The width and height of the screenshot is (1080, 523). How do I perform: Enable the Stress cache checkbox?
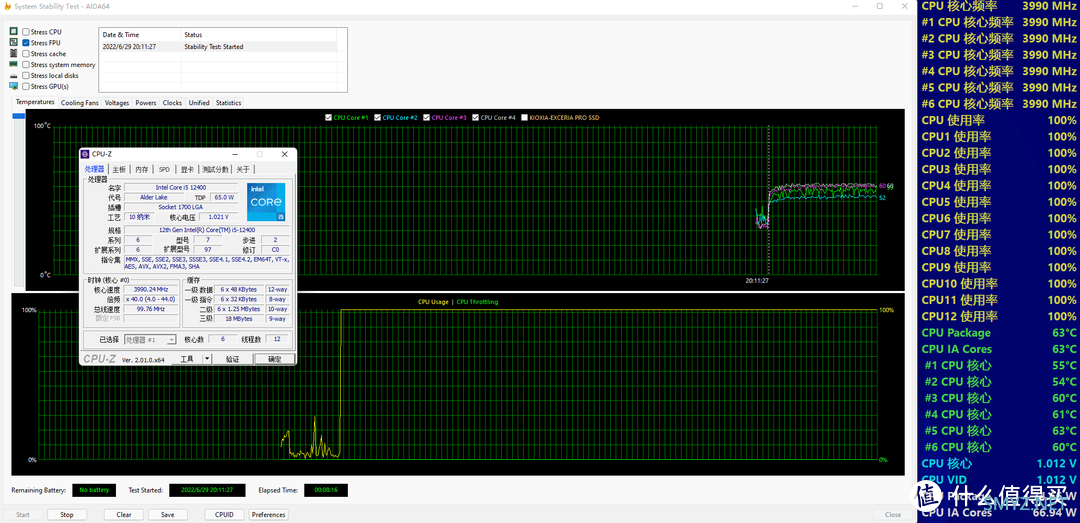coord(26,54)
